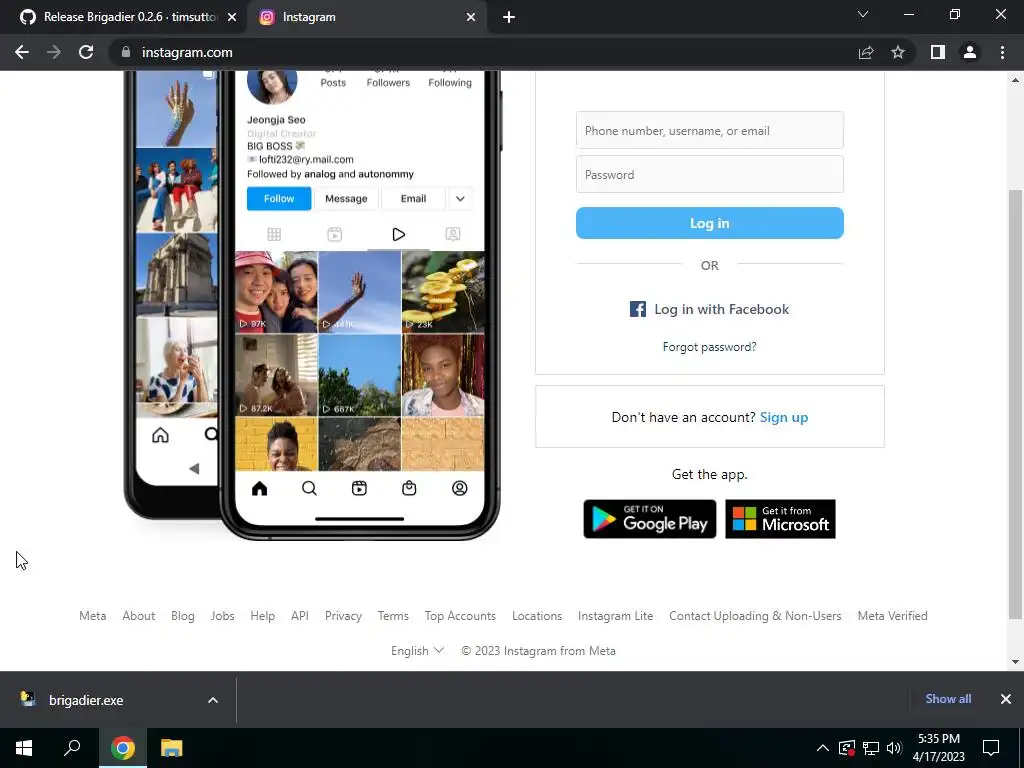Go back using the browser back arrow

click(x=22, y=52)
